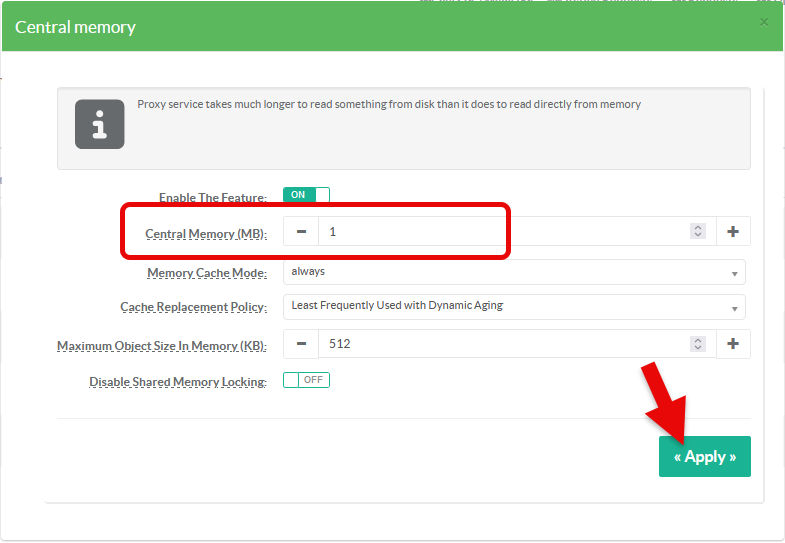
Task: Increase Central Memory with the plus button
Action: coord(733,231)
